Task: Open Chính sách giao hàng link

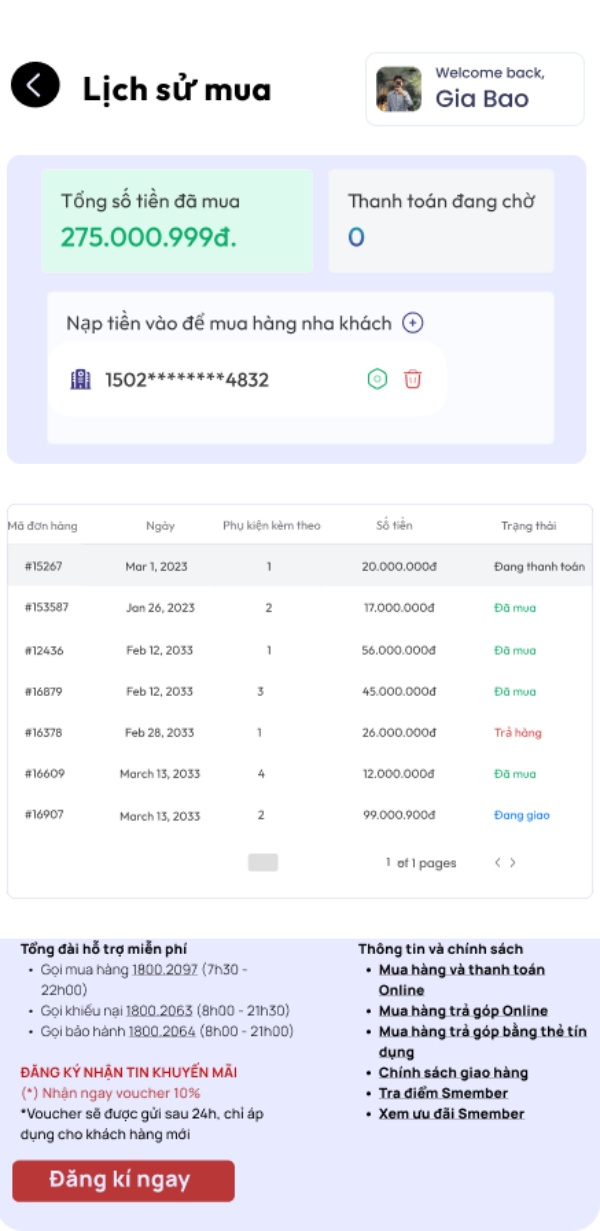Action: click(x=453, y=1072)
